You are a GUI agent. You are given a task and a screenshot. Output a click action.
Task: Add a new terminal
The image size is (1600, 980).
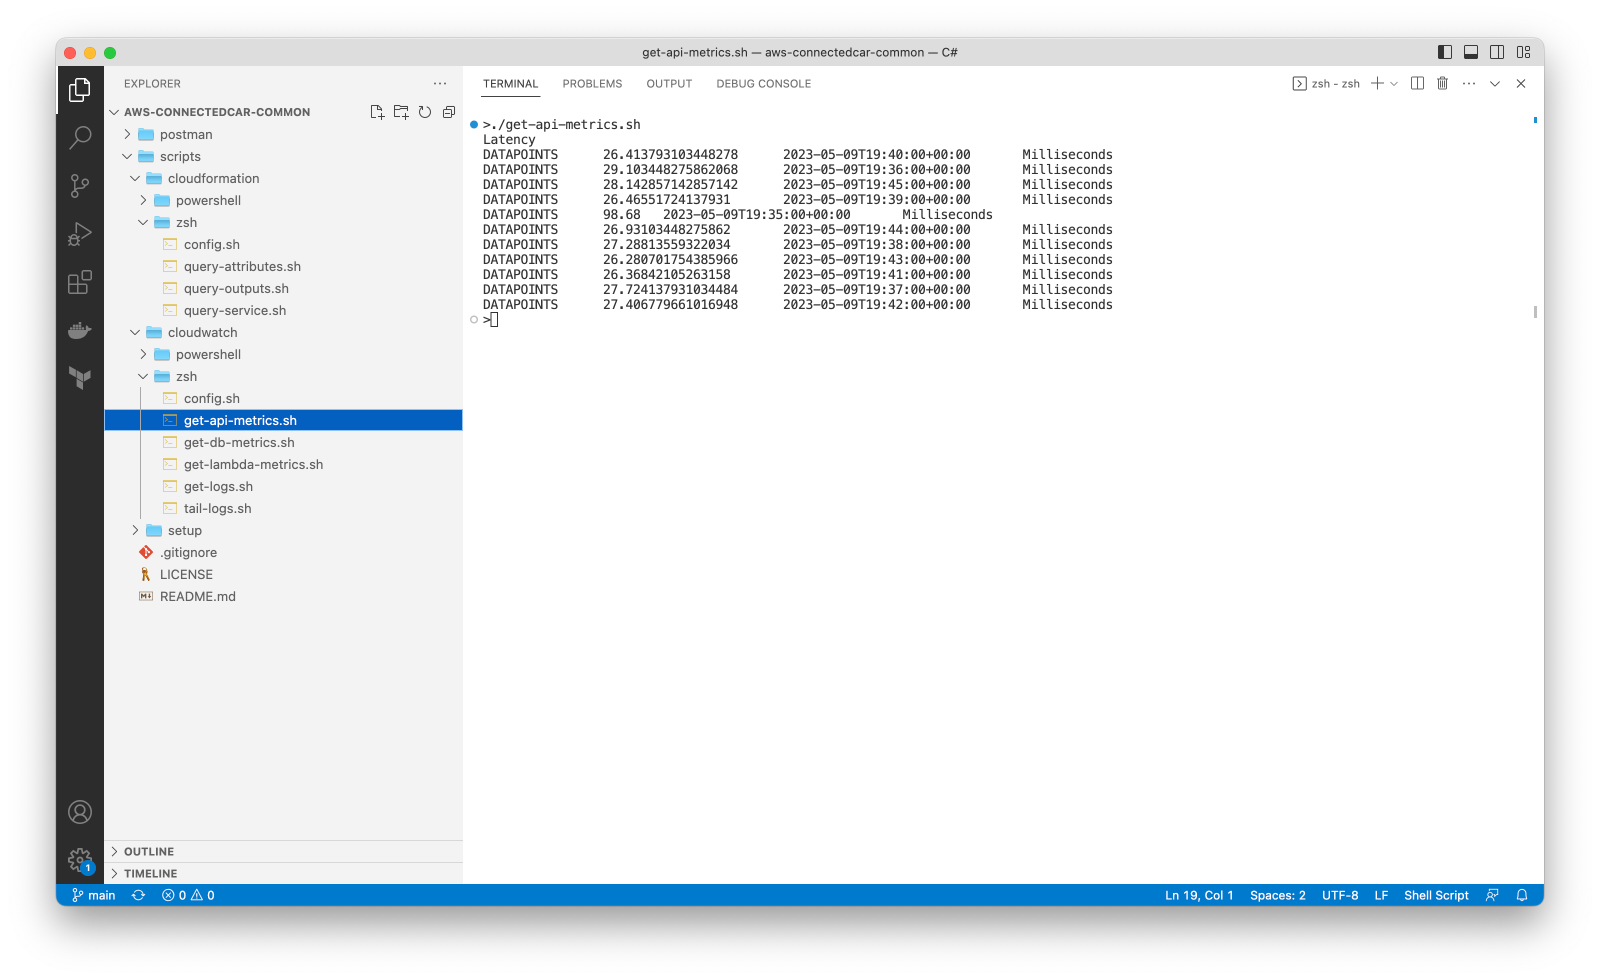point(1377,84)
